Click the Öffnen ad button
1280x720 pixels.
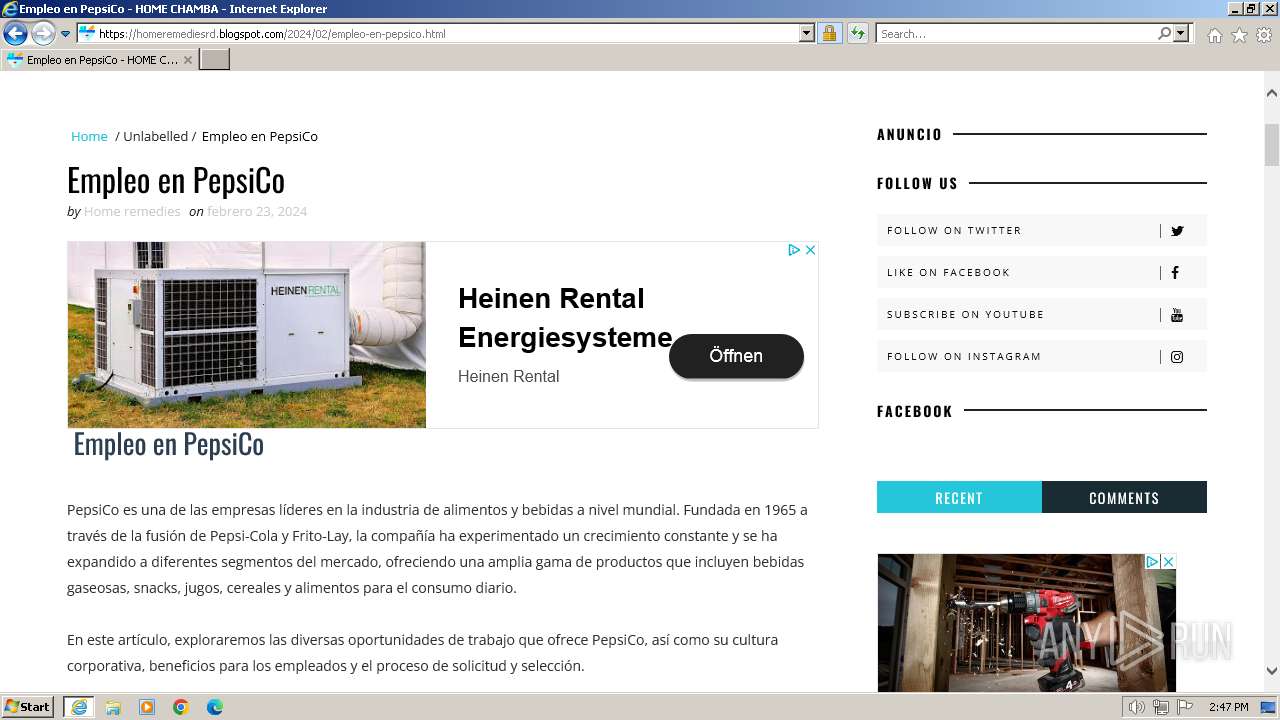pos(736,356)
